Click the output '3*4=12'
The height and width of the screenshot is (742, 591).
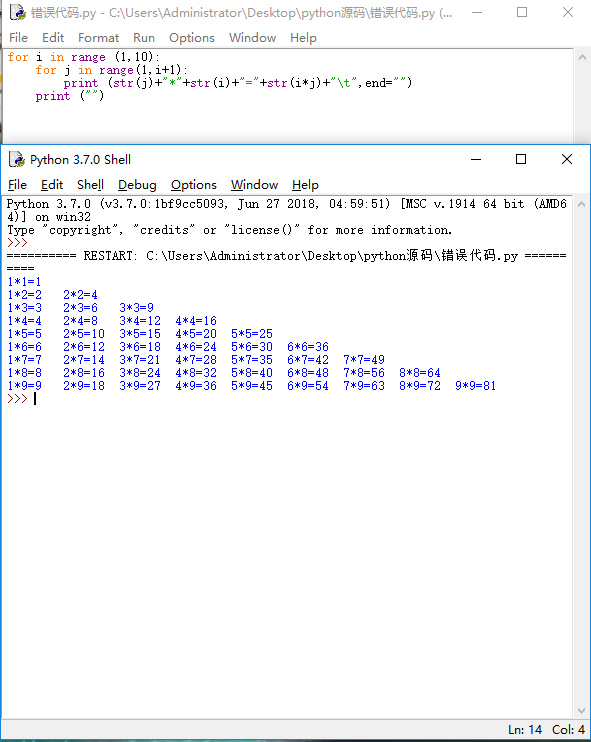tap(140, 321)
